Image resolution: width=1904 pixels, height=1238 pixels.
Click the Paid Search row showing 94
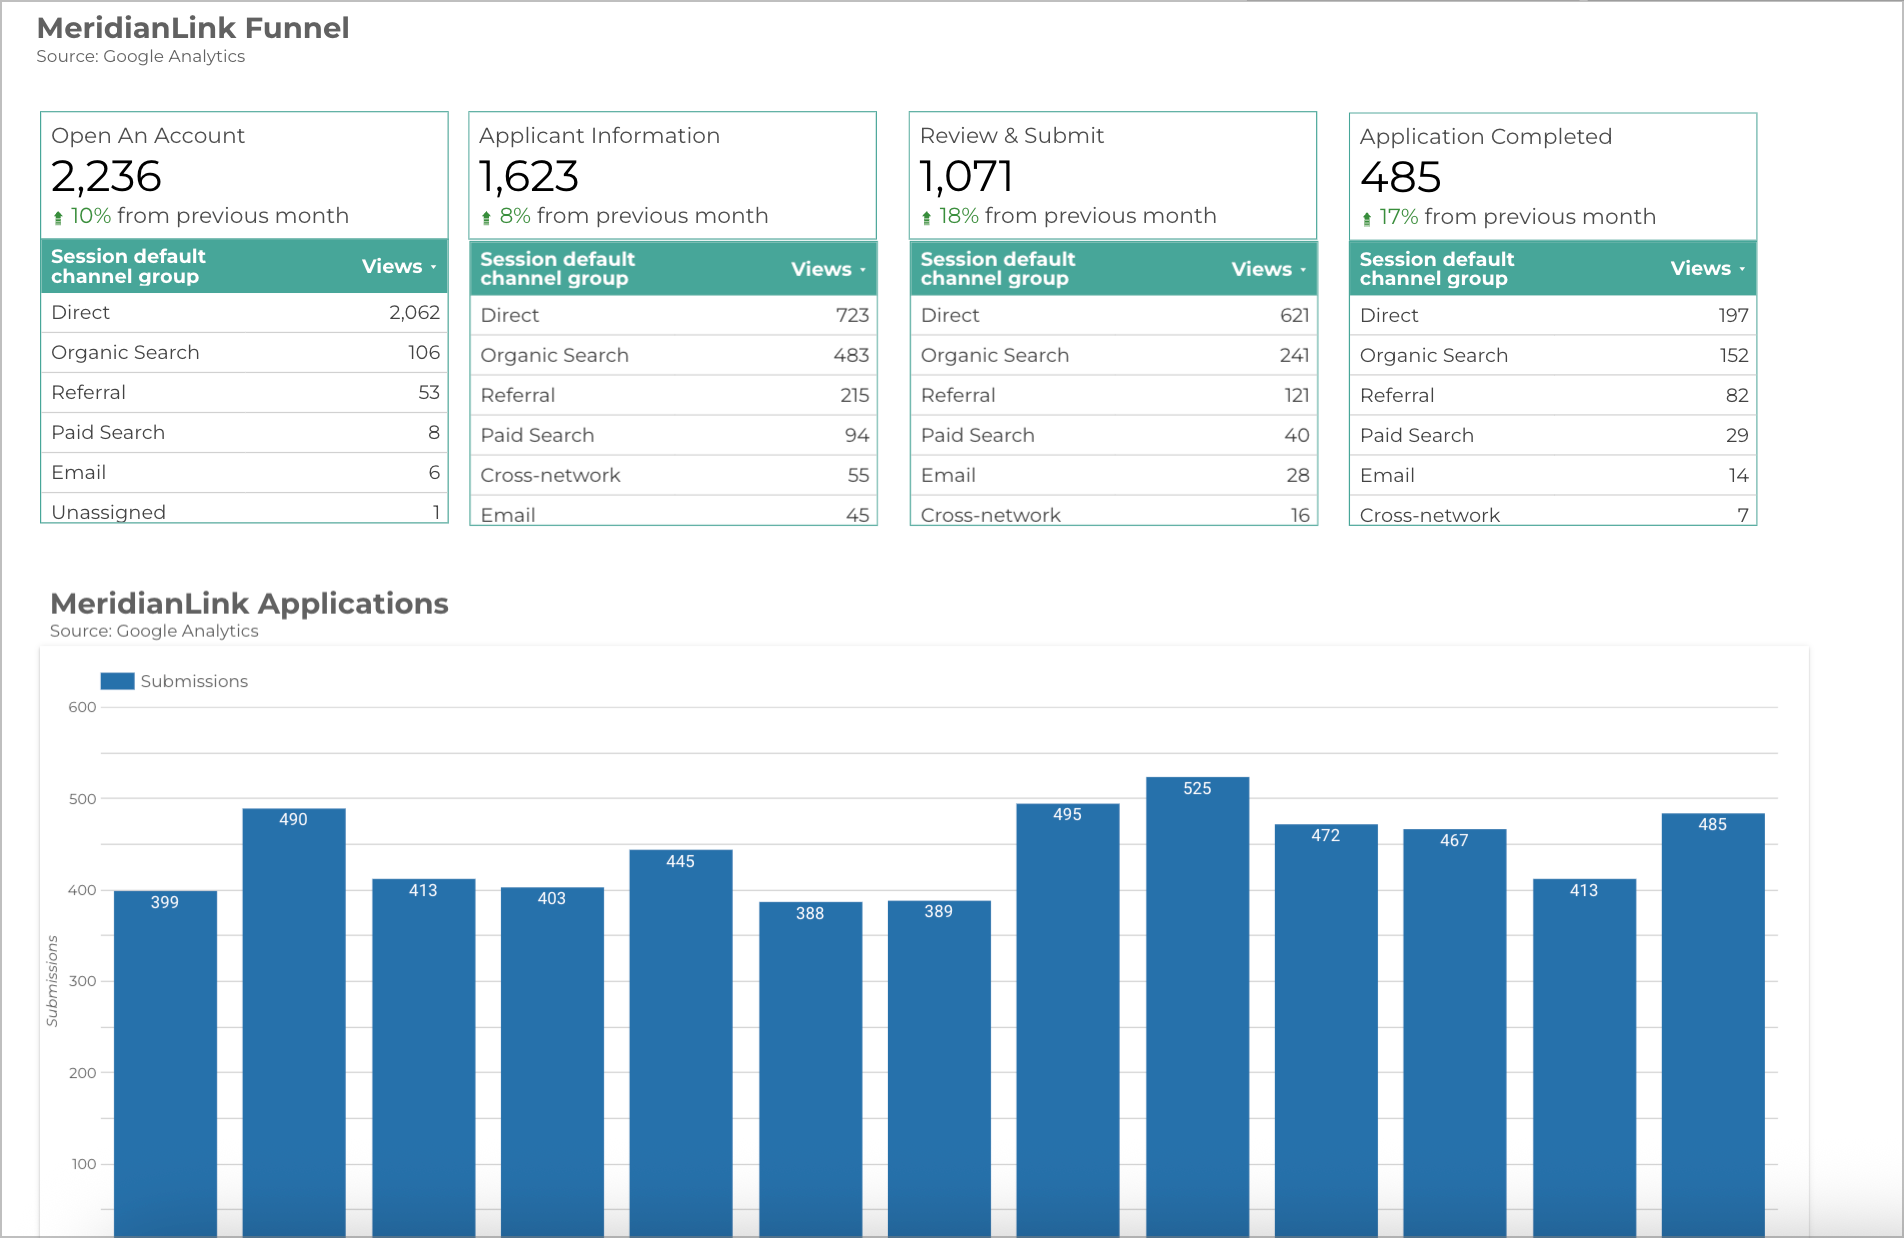click(673, 435)
